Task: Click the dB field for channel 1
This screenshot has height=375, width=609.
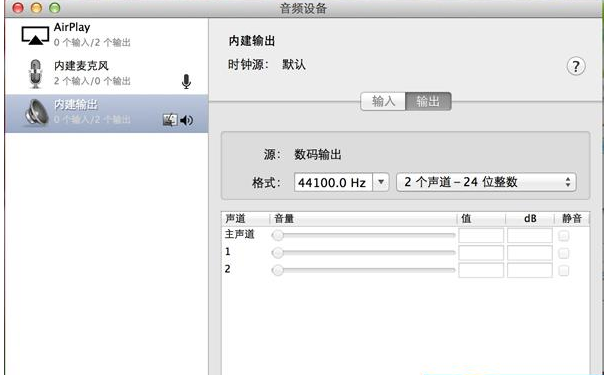Action: coord(529,253)
